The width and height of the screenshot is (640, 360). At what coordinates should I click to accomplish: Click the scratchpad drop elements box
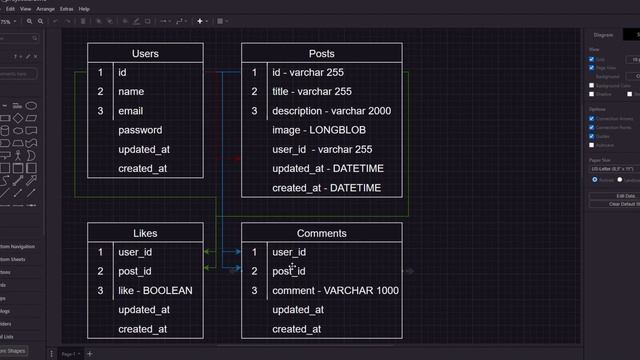tap(18, 74)
